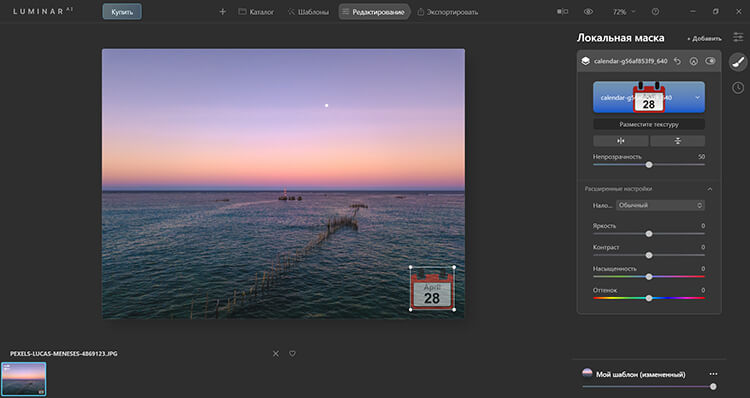Click the Купить button
Viewport: 750px width, 398px height.
coord(122,12)
